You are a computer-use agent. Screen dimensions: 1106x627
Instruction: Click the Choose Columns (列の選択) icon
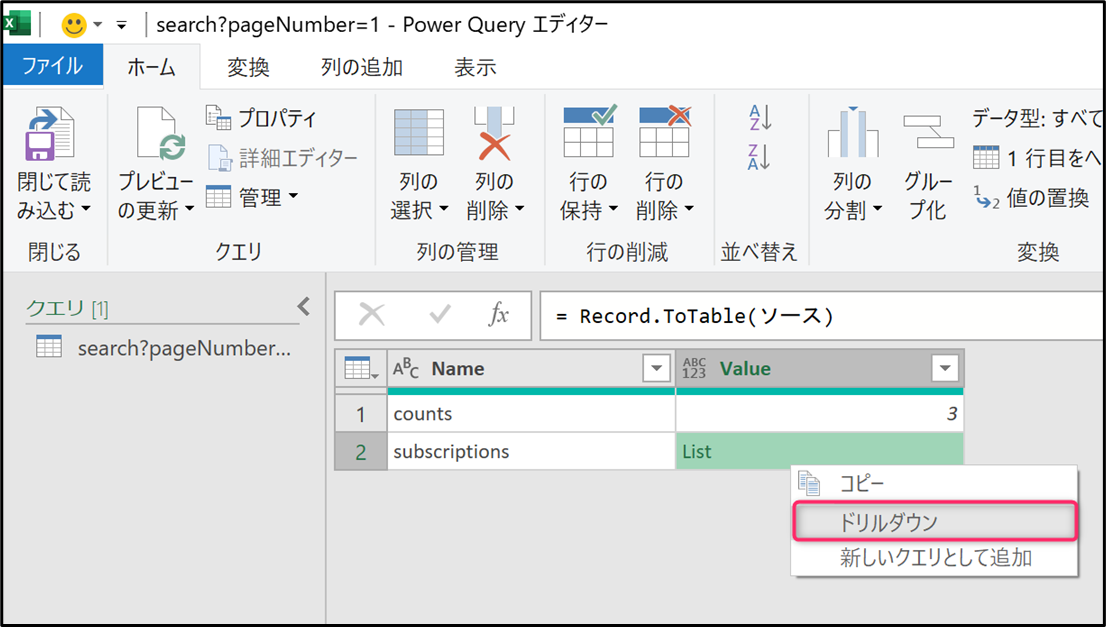click(x=419, y=133)
